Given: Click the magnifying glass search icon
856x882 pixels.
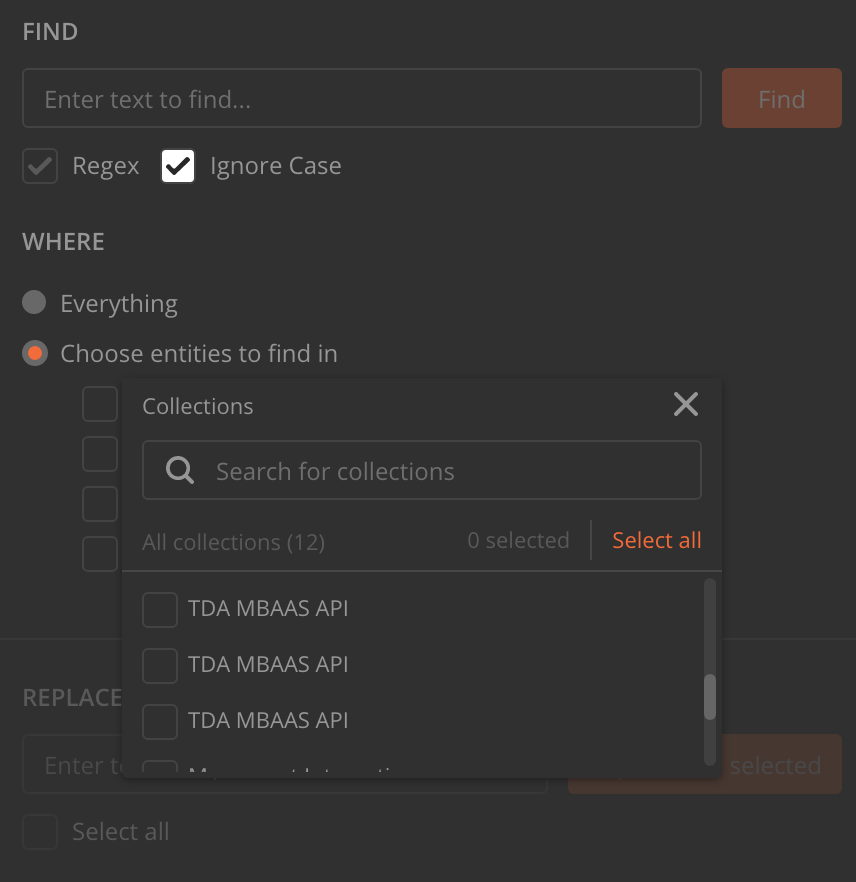Looking at the screenshot, I should click(x=178, y=470).
